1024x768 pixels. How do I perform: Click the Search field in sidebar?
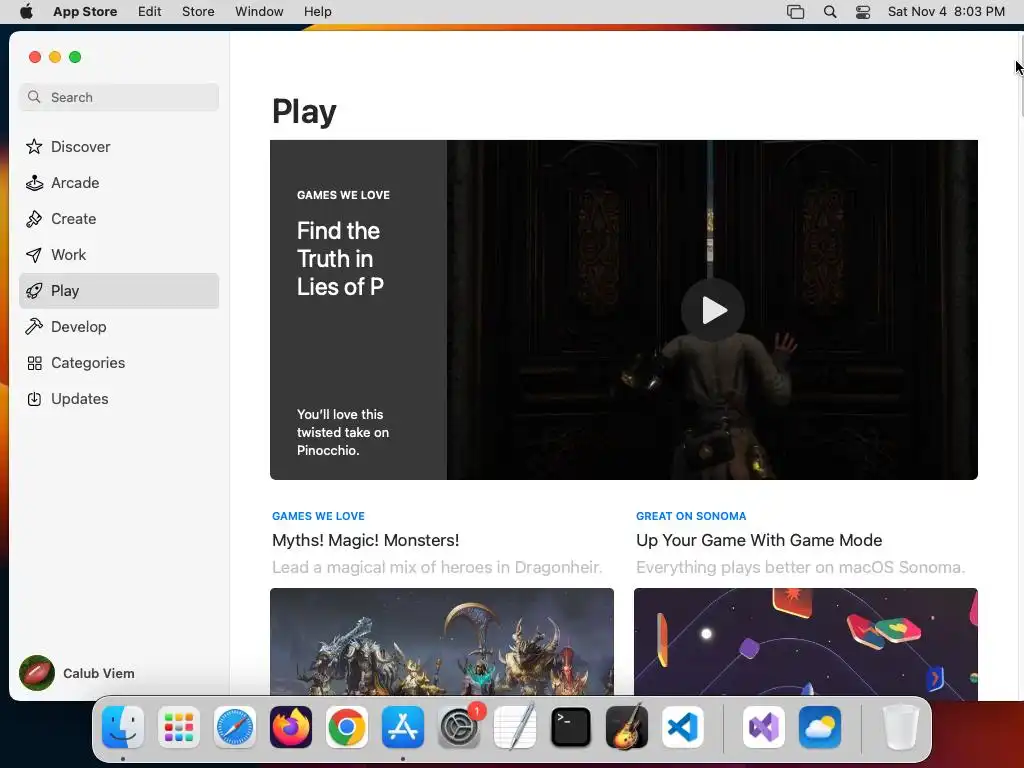119,97
